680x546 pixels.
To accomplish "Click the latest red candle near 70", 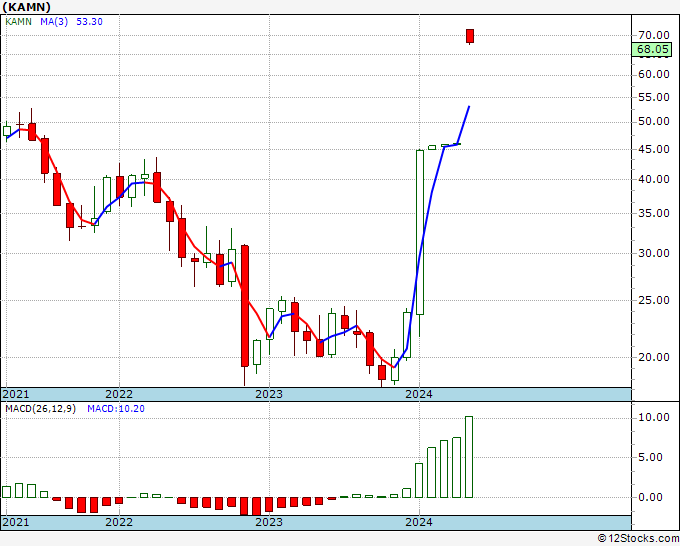I will click(470, 36).
